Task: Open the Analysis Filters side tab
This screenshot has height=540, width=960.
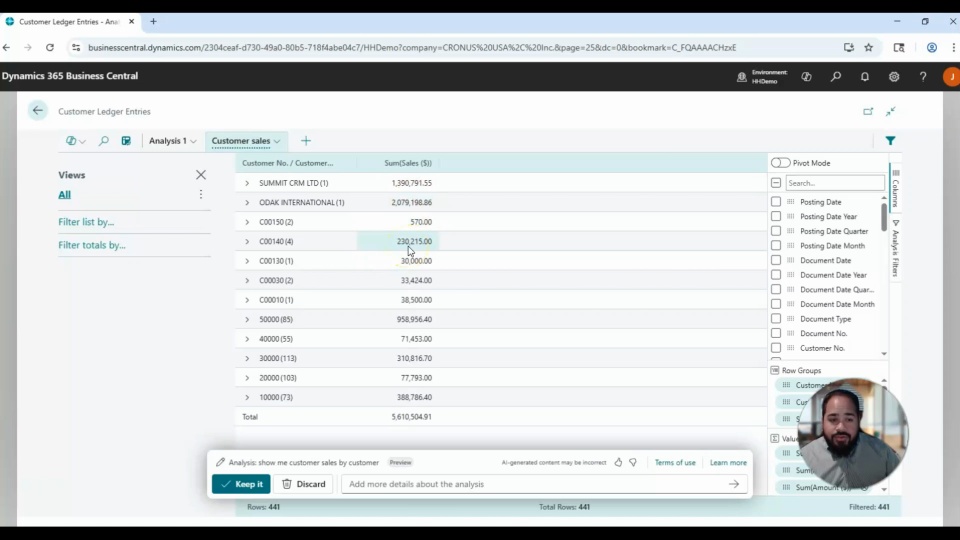Action: click(895, 249)
